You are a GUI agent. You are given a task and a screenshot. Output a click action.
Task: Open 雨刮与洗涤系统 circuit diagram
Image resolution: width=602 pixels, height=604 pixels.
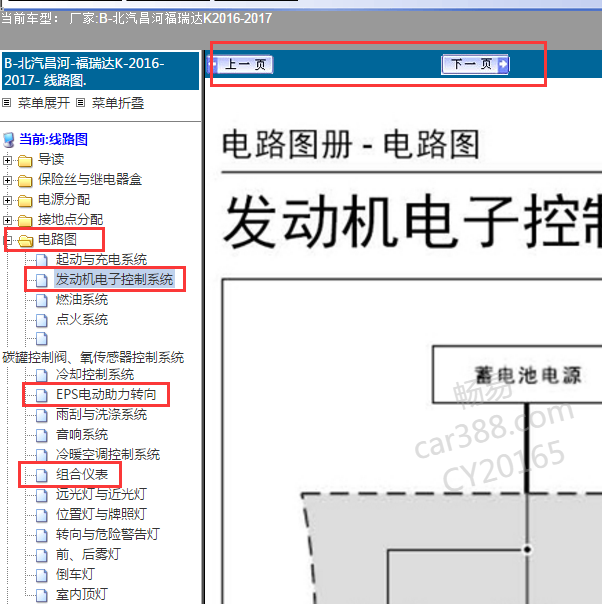101,414
